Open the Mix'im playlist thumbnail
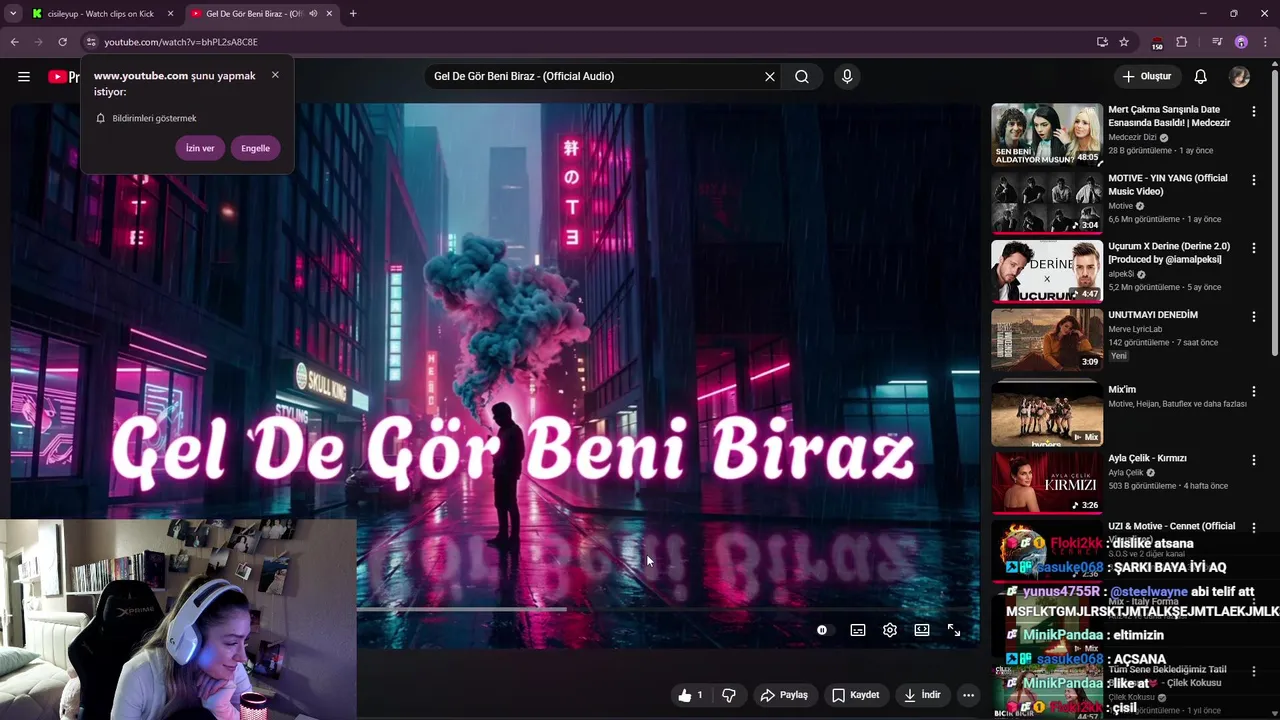The height and width of the screenshot is (720, 1280). [x=1047, y=413]
